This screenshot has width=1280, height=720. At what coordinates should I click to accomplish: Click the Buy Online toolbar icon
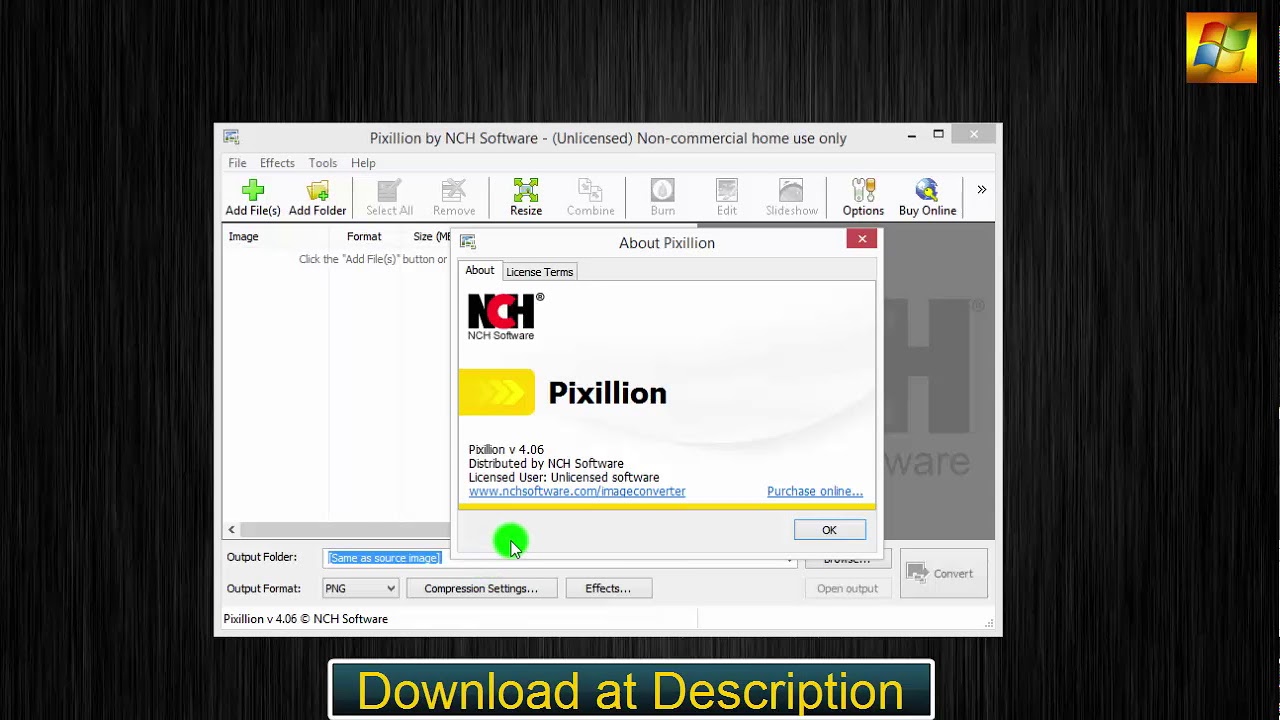927,197
